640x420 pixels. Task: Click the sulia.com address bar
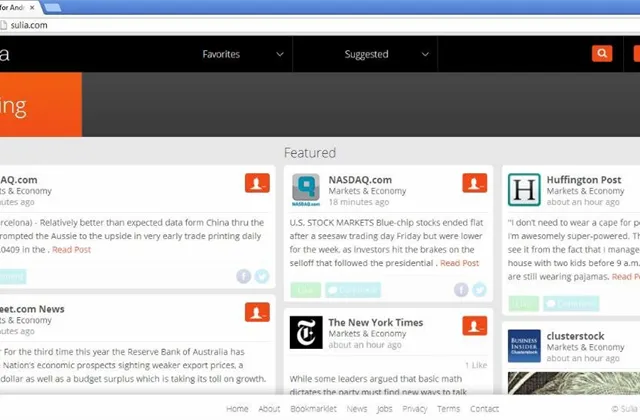[318, 25]
